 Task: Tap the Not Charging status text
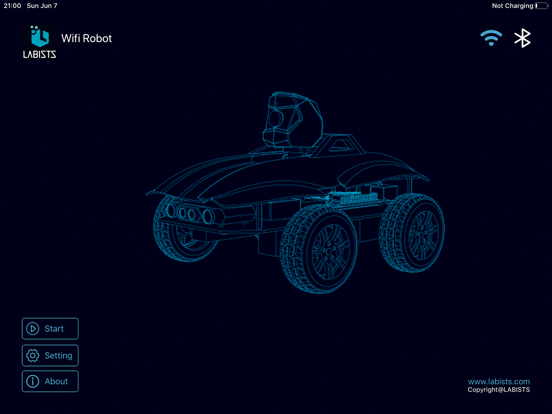(x=512, y=6)
